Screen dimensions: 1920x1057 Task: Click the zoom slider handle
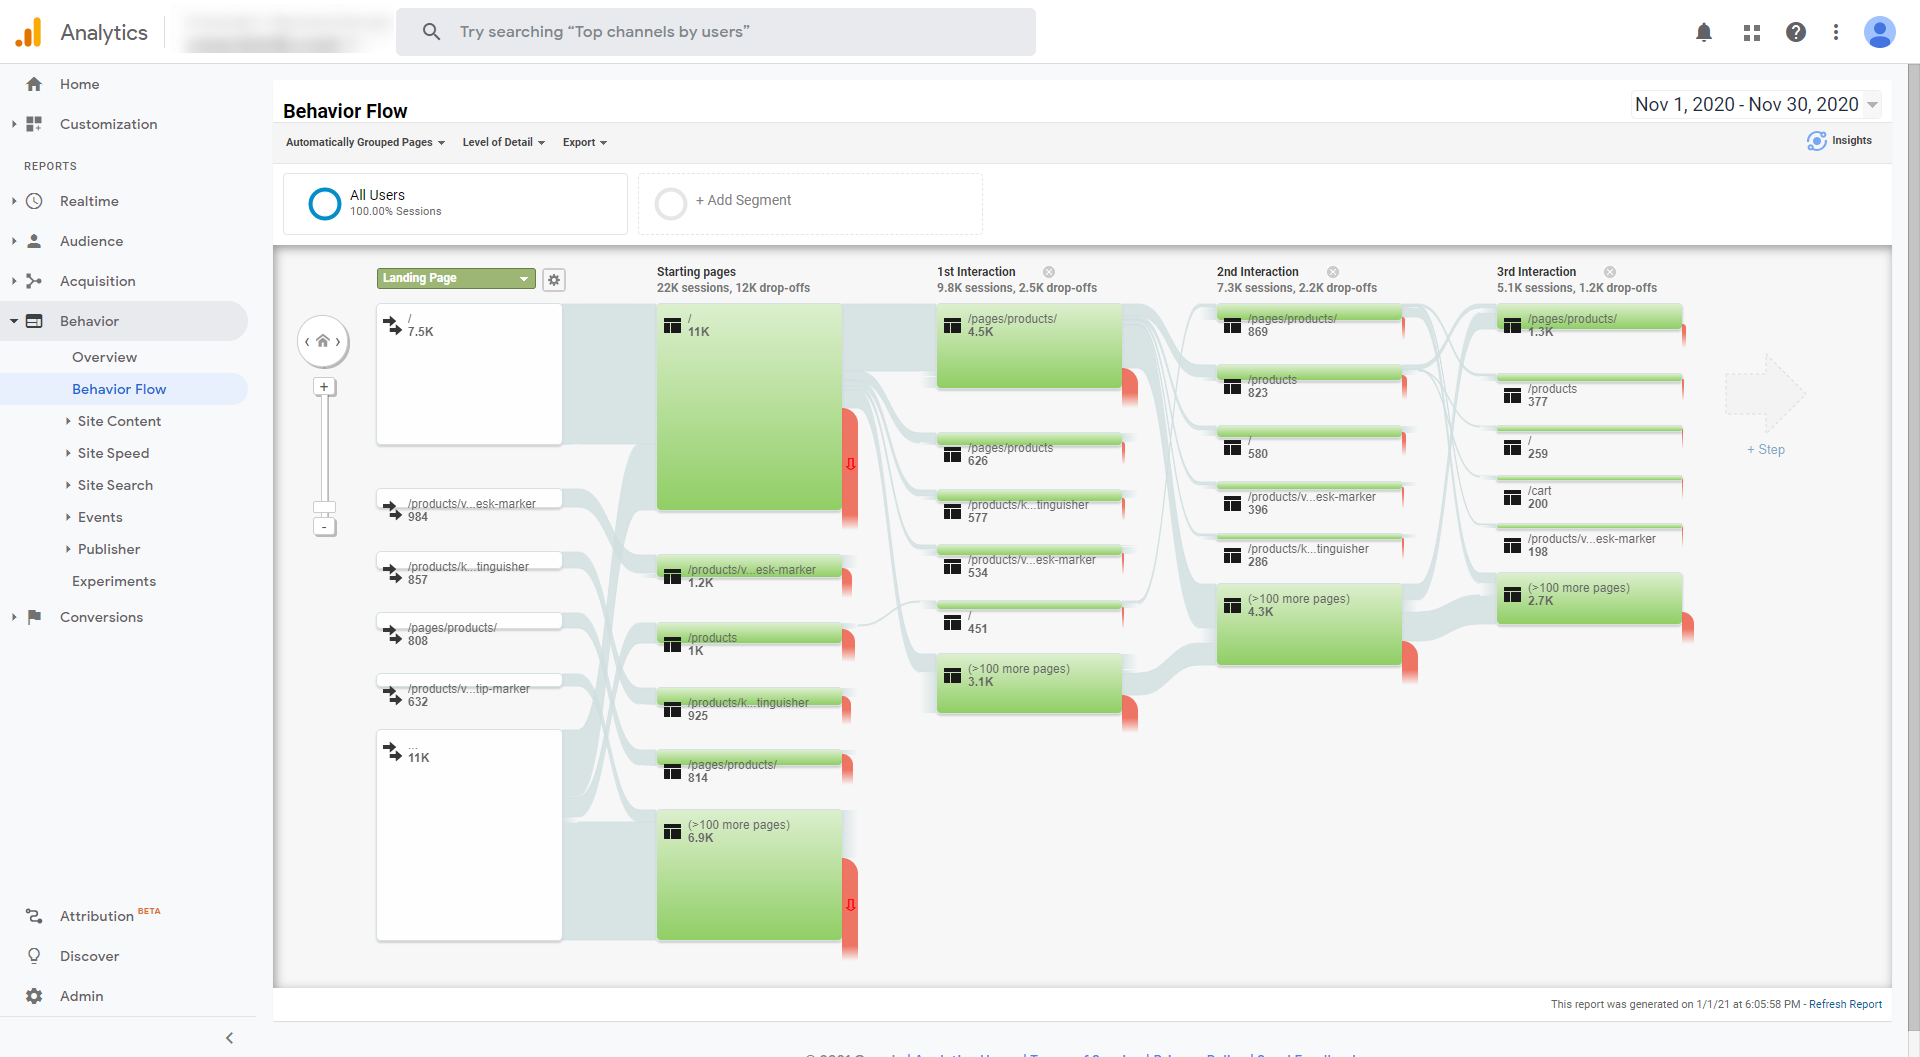[324, 507]
